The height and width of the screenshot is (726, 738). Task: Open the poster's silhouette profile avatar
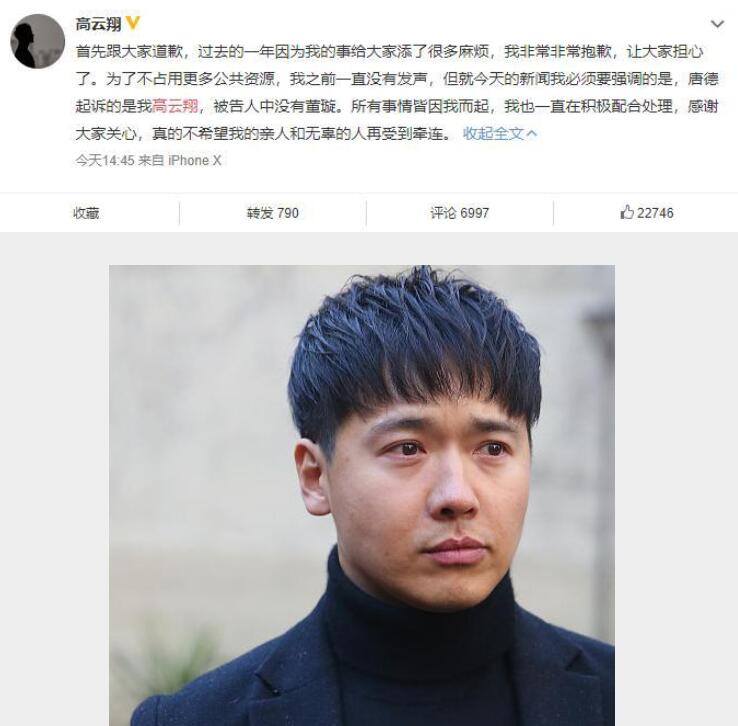[x=38, y=41]
